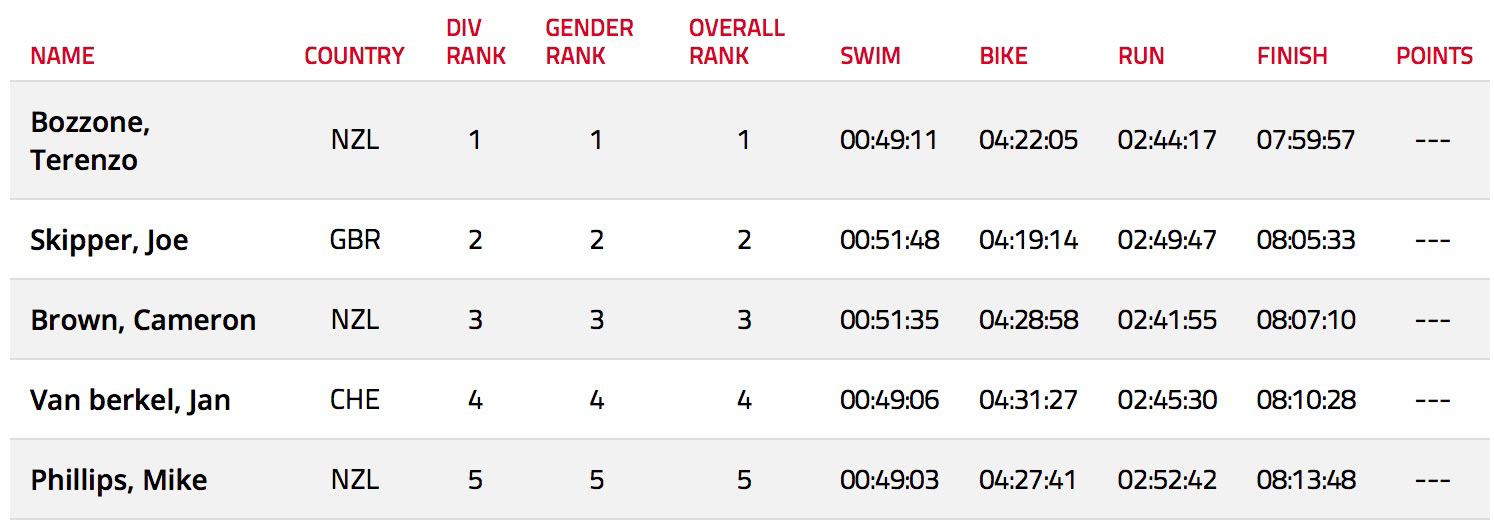Click the OVERALL RANK column header

click(736, 42)
